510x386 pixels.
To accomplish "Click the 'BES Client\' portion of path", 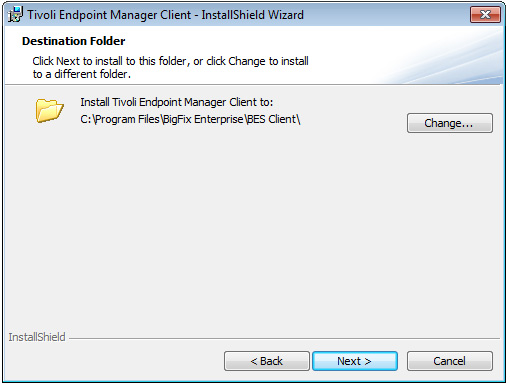I will click(x=273, y=119).
